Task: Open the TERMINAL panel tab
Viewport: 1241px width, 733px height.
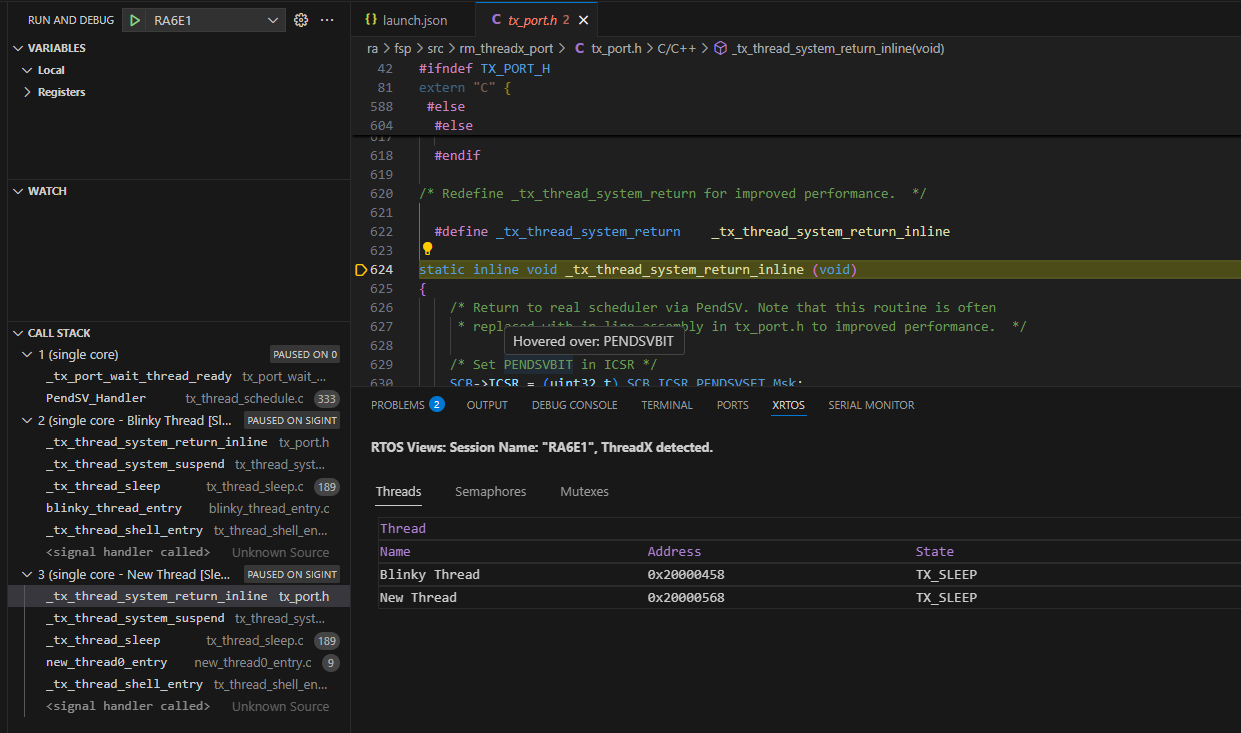Action: tap(667, 405)
